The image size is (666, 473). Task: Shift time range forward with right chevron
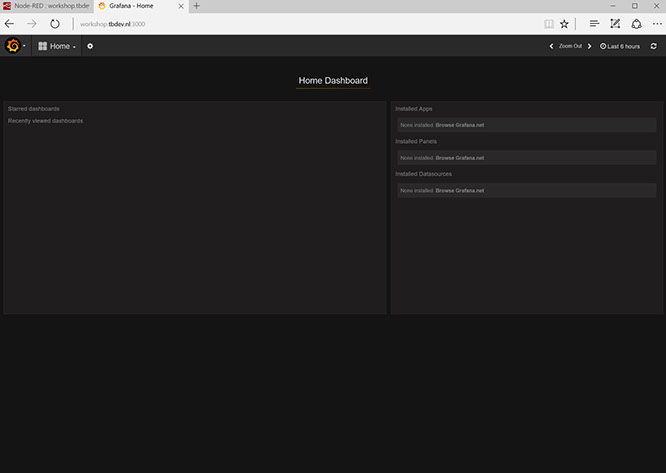[x=590, y=46]
